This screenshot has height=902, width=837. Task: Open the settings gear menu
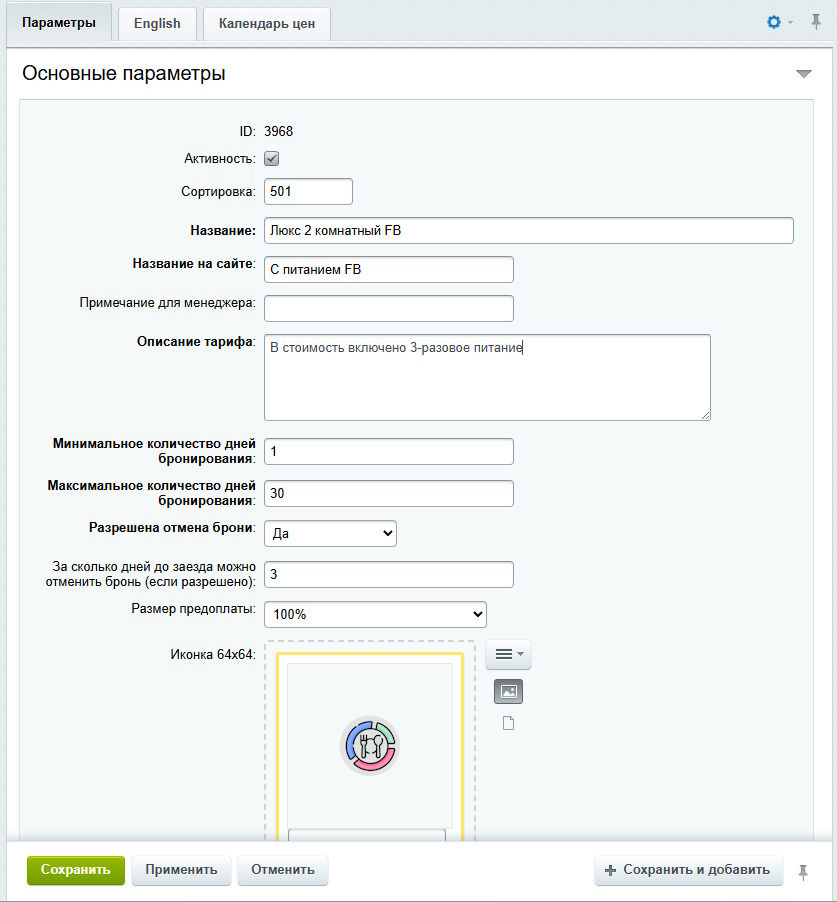click(x=777, y=22)
